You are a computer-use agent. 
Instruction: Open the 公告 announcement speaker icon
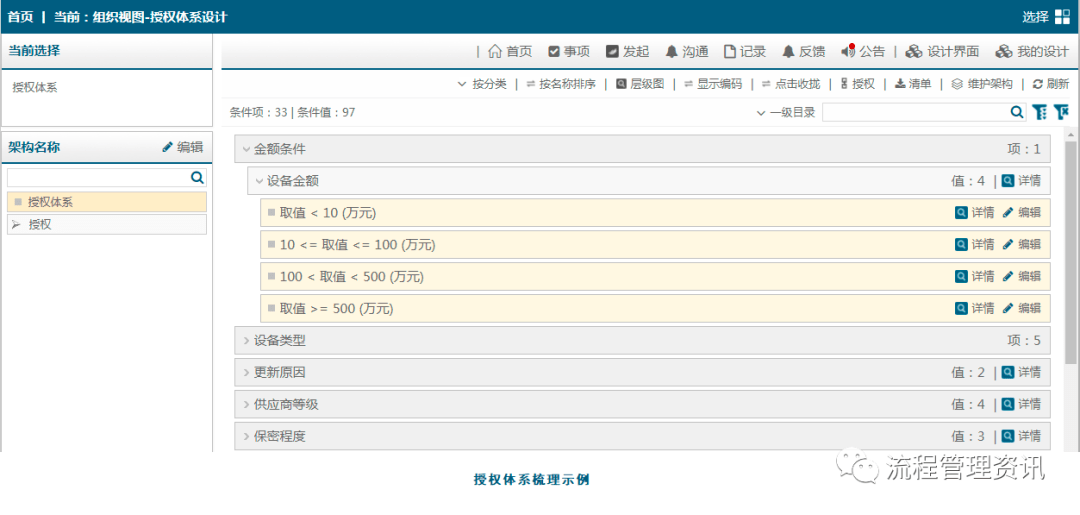point(848,52)
